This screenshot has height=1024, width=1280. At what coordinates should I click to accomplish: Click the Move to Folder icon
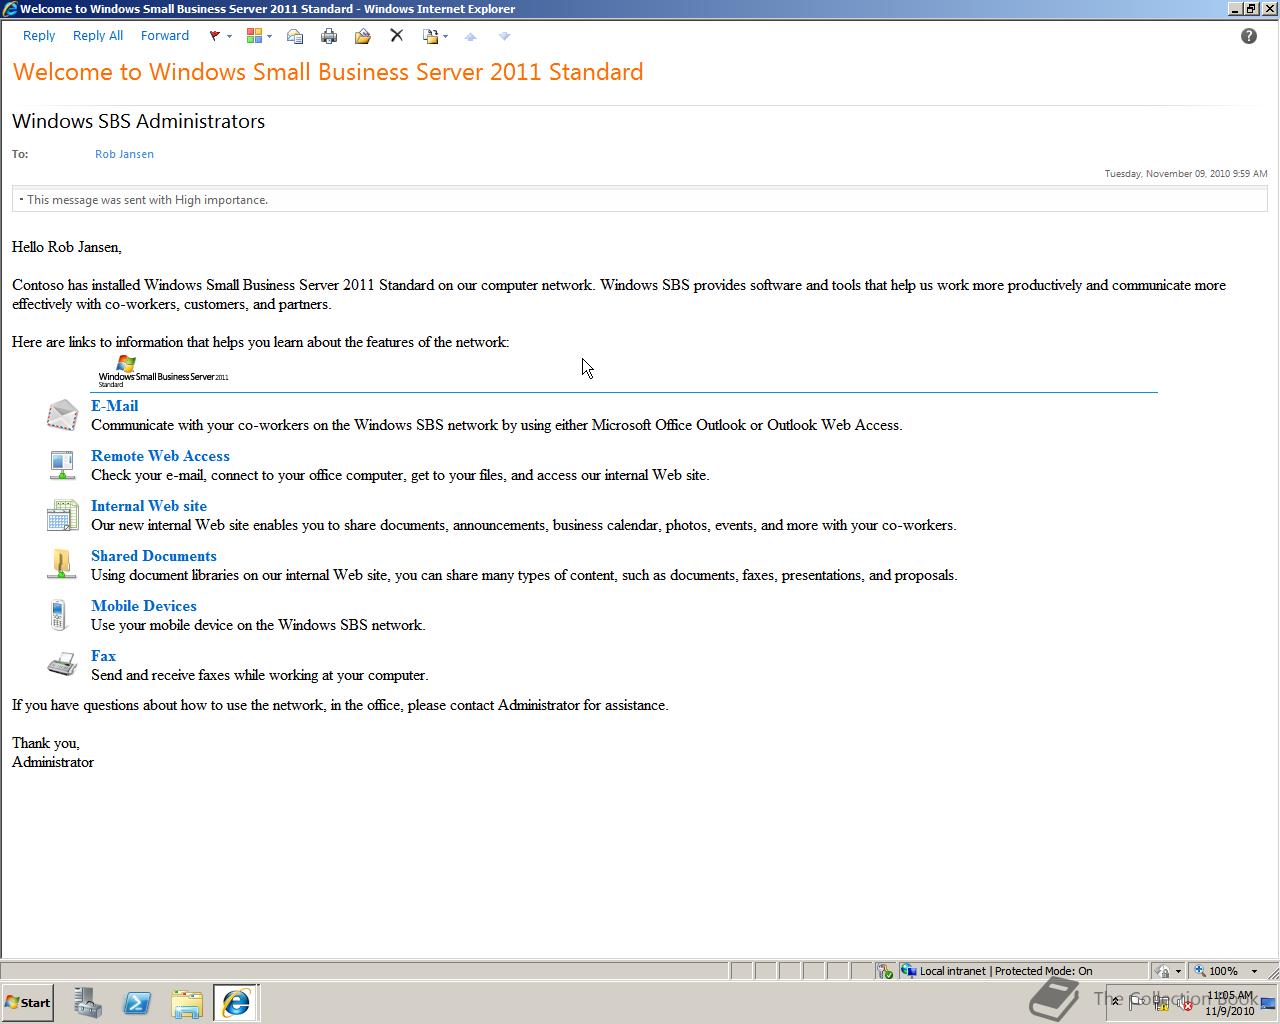click(x=430, y=36)
